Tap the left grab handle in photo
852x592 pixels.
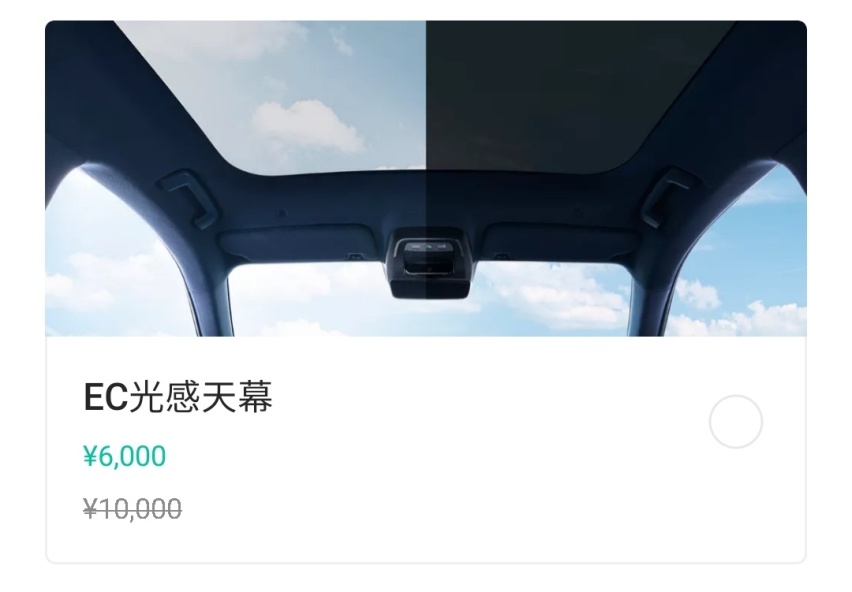pyautogui.click(x=191, y=198)
